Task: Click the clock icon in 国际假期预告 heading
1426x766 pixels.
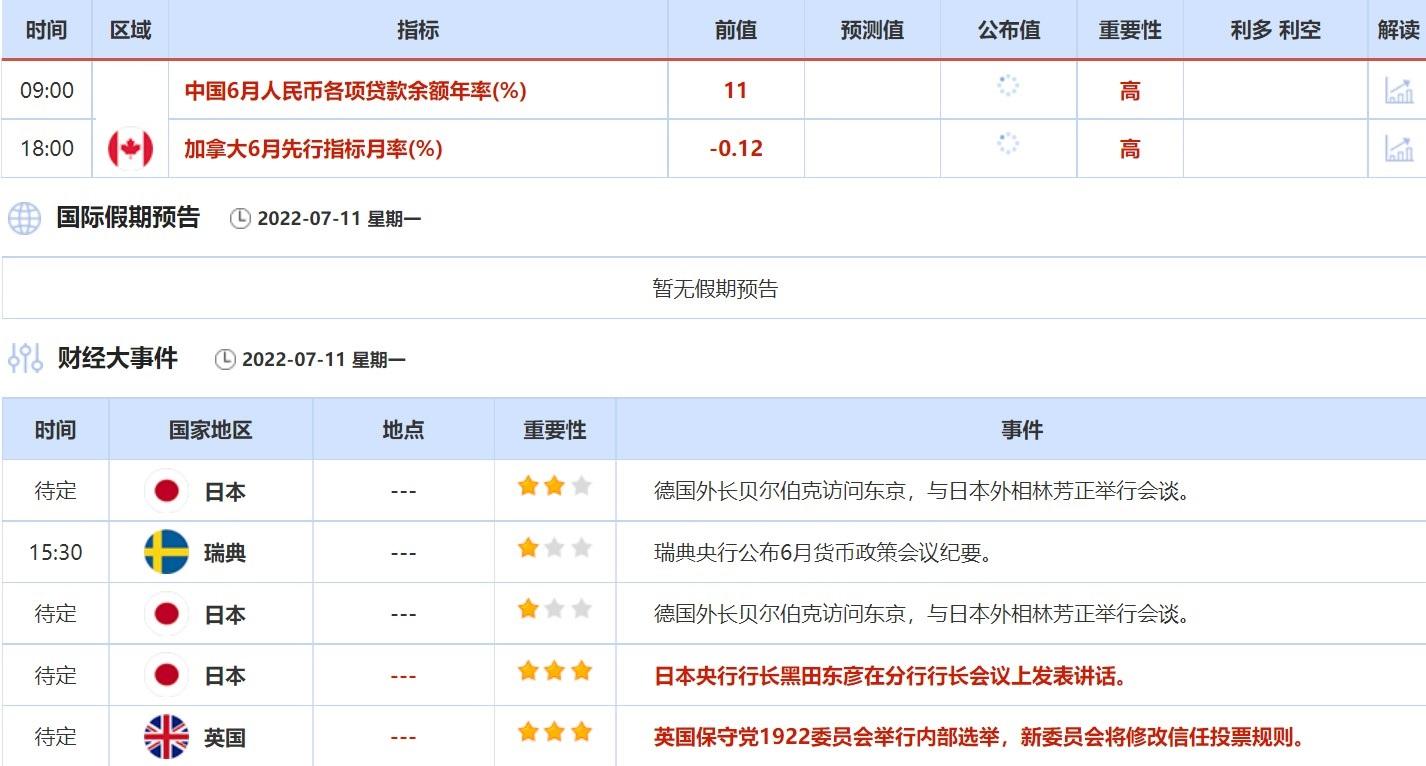Action: (x=240, y=219)
